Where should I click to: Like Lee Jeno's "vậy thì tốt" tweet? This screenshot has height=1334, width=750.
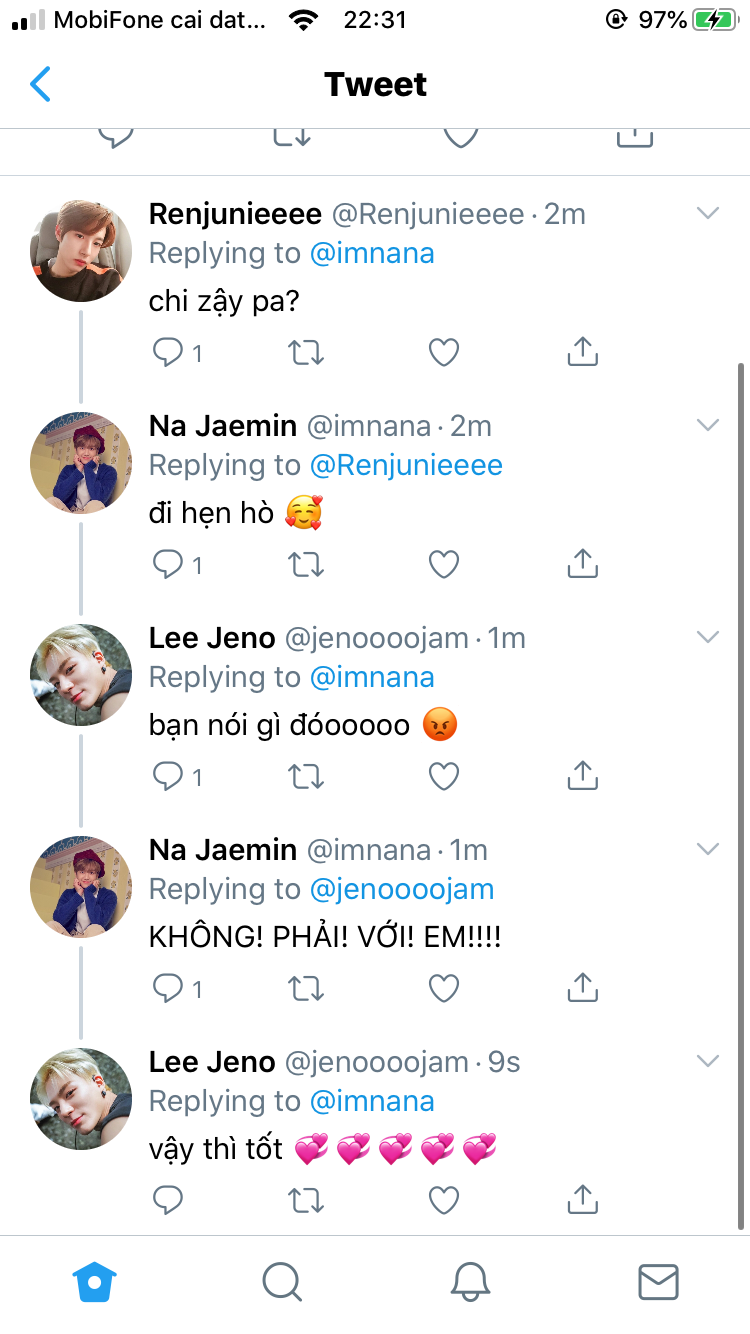pyautogui.click(x=443, y=1200)
